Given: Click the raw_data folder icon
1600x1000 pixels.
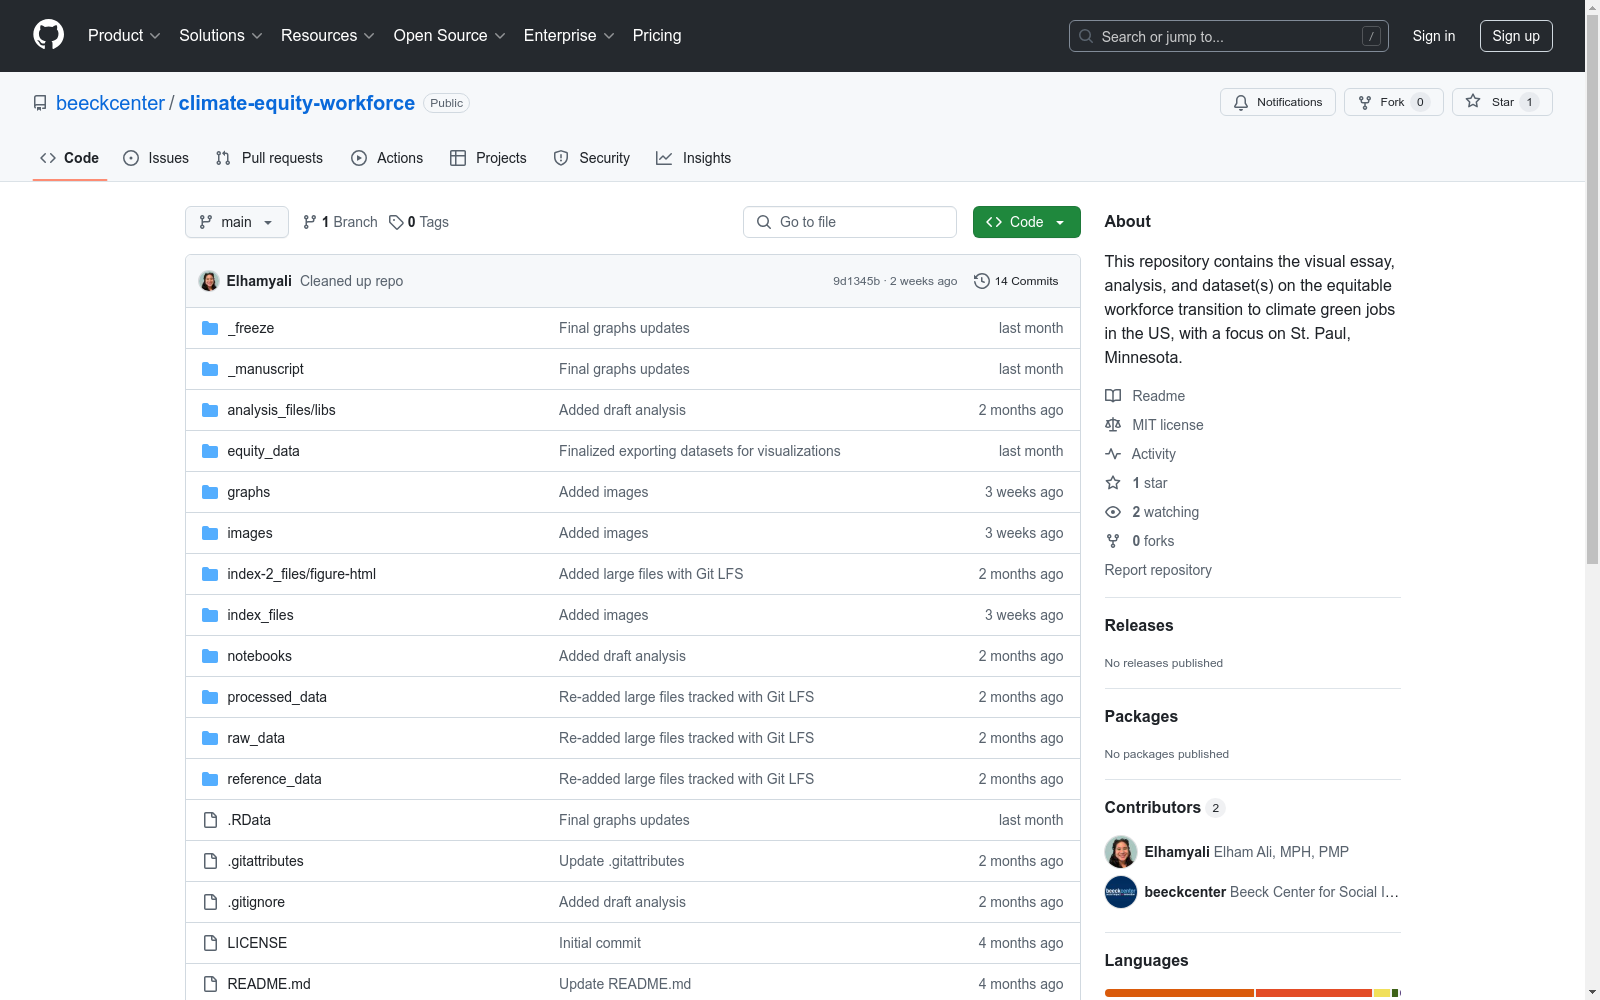Looking at the screenshot, I should pos(210,738).
